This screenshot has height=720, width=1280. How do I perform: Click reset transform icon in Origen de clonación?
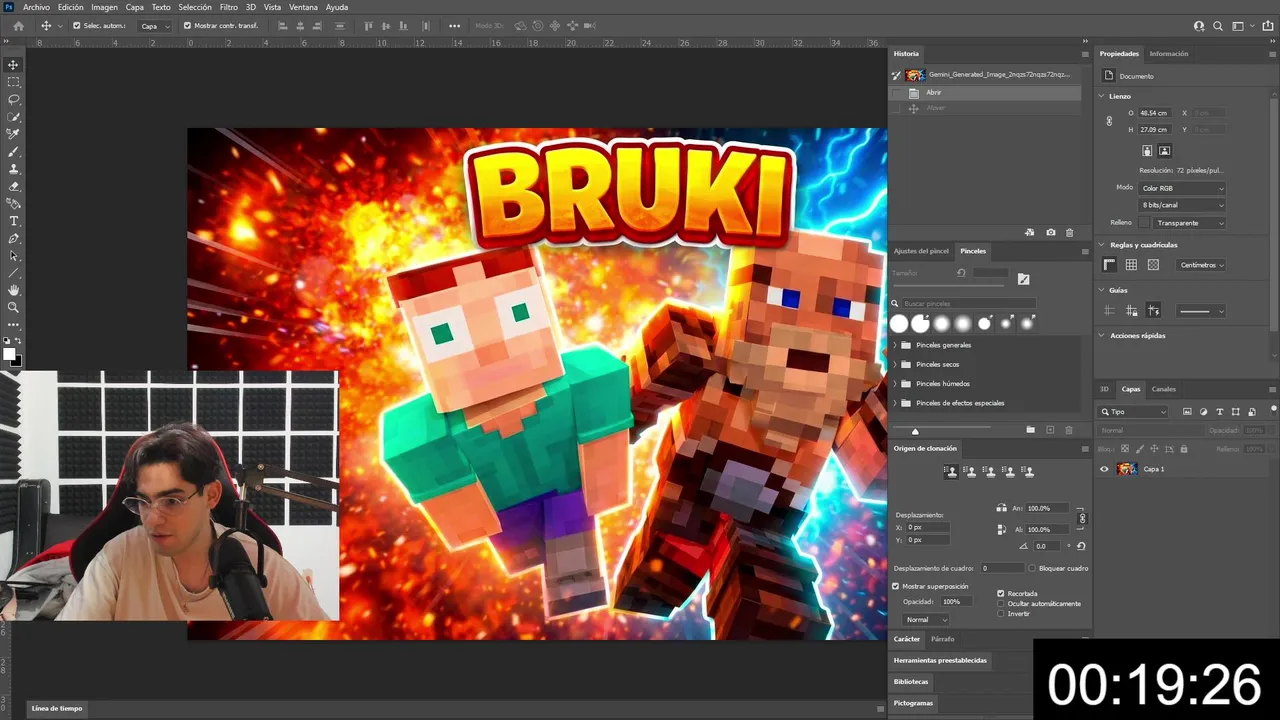click(1081, 546)
